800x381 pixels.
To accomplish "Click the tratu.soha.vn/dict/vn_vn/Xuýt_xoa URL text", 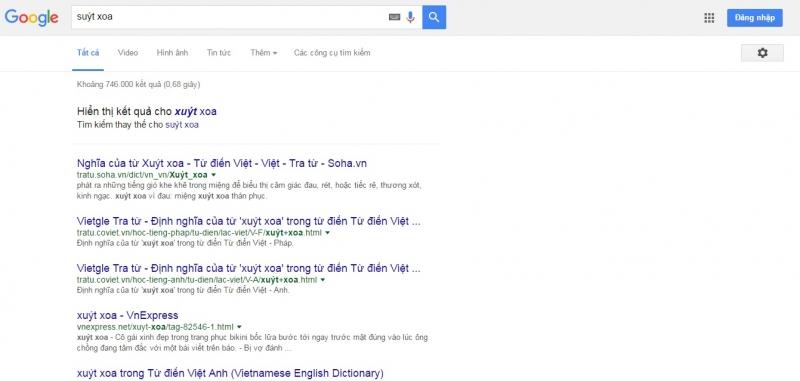I will click(142, 175).
